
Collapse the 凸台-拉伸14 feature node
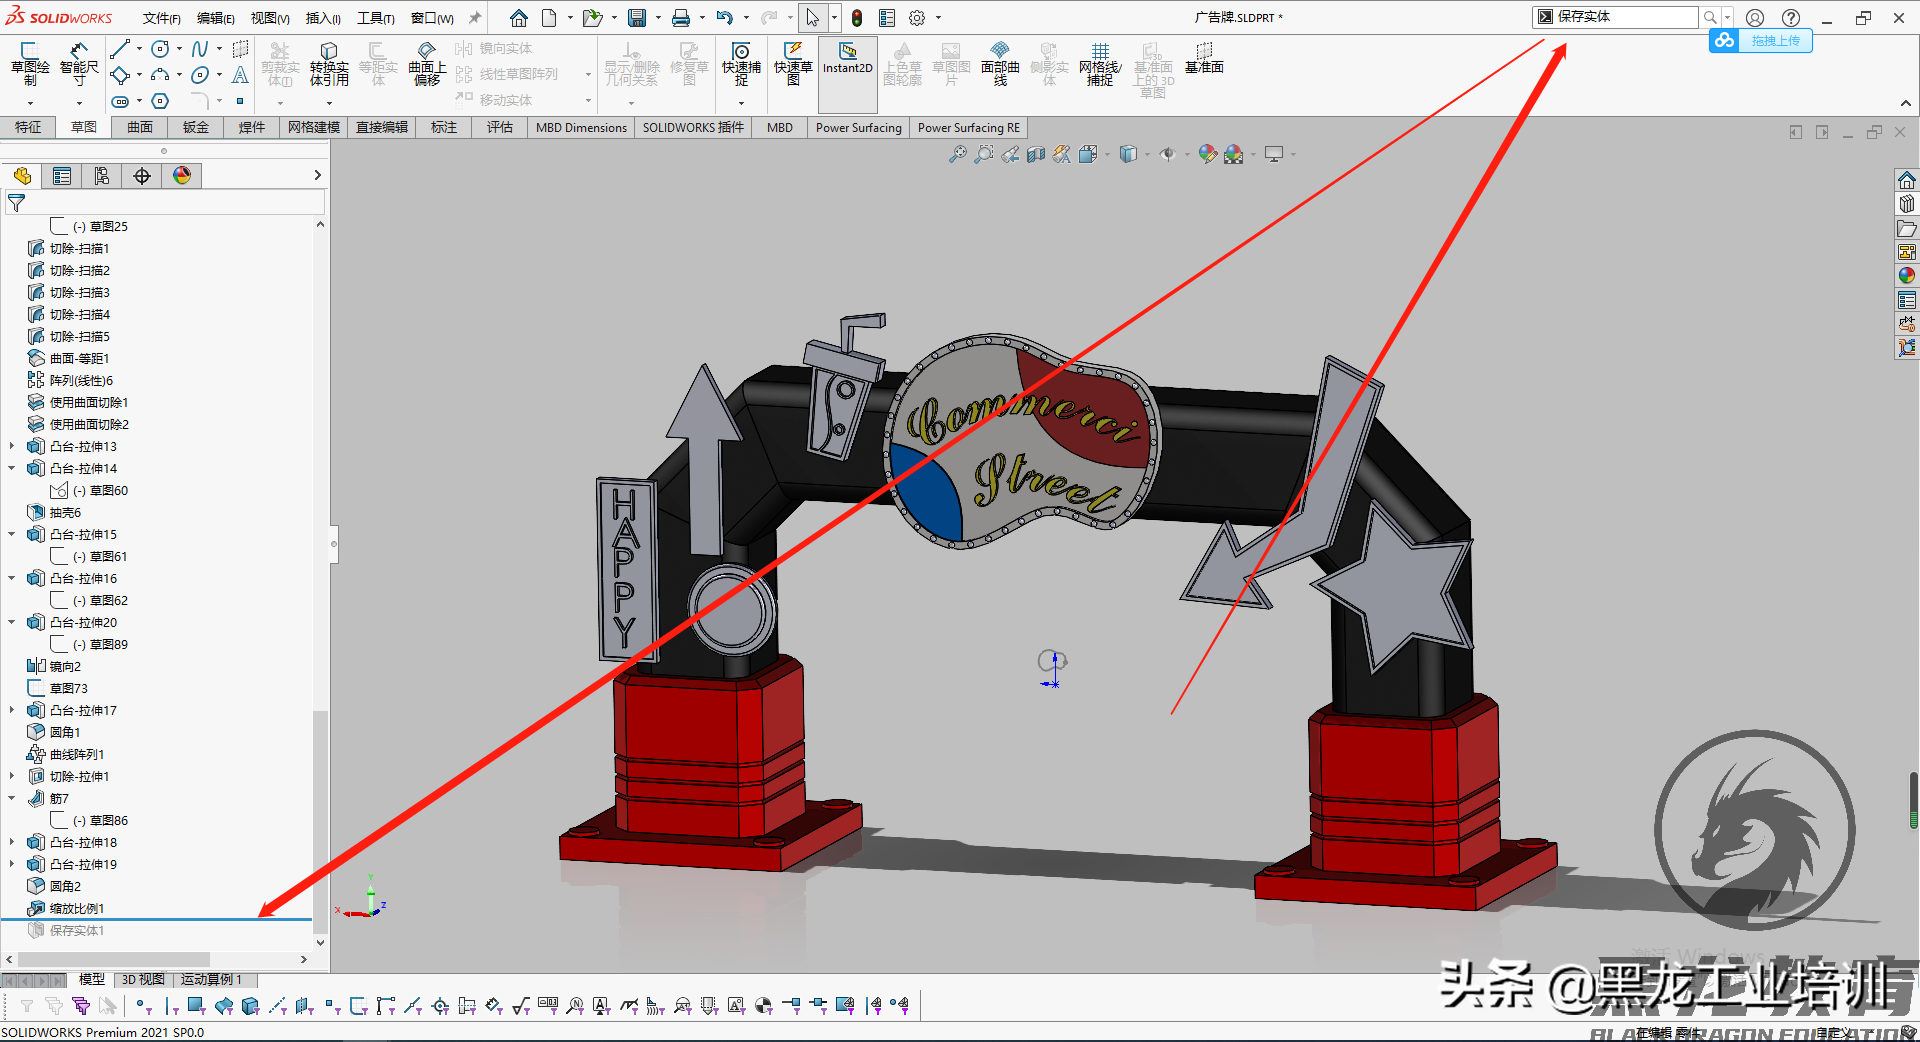click(11, 468)
